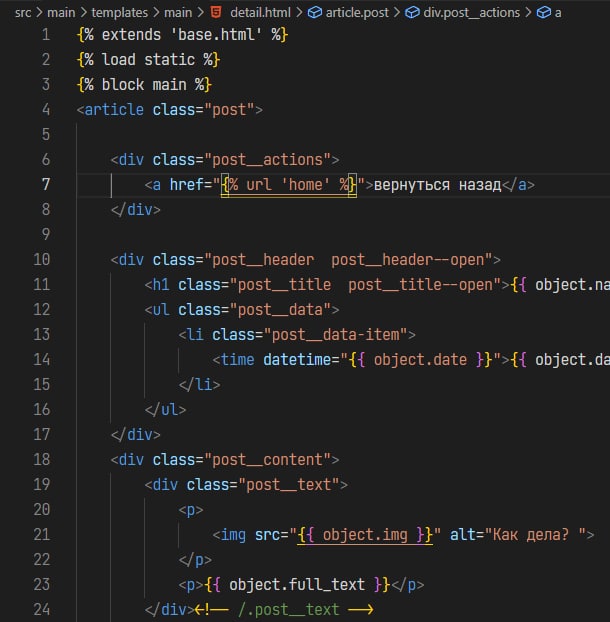Click the 'h1' tag on line 11
Viewport: 610px width, 622px height.
[161, 284]
